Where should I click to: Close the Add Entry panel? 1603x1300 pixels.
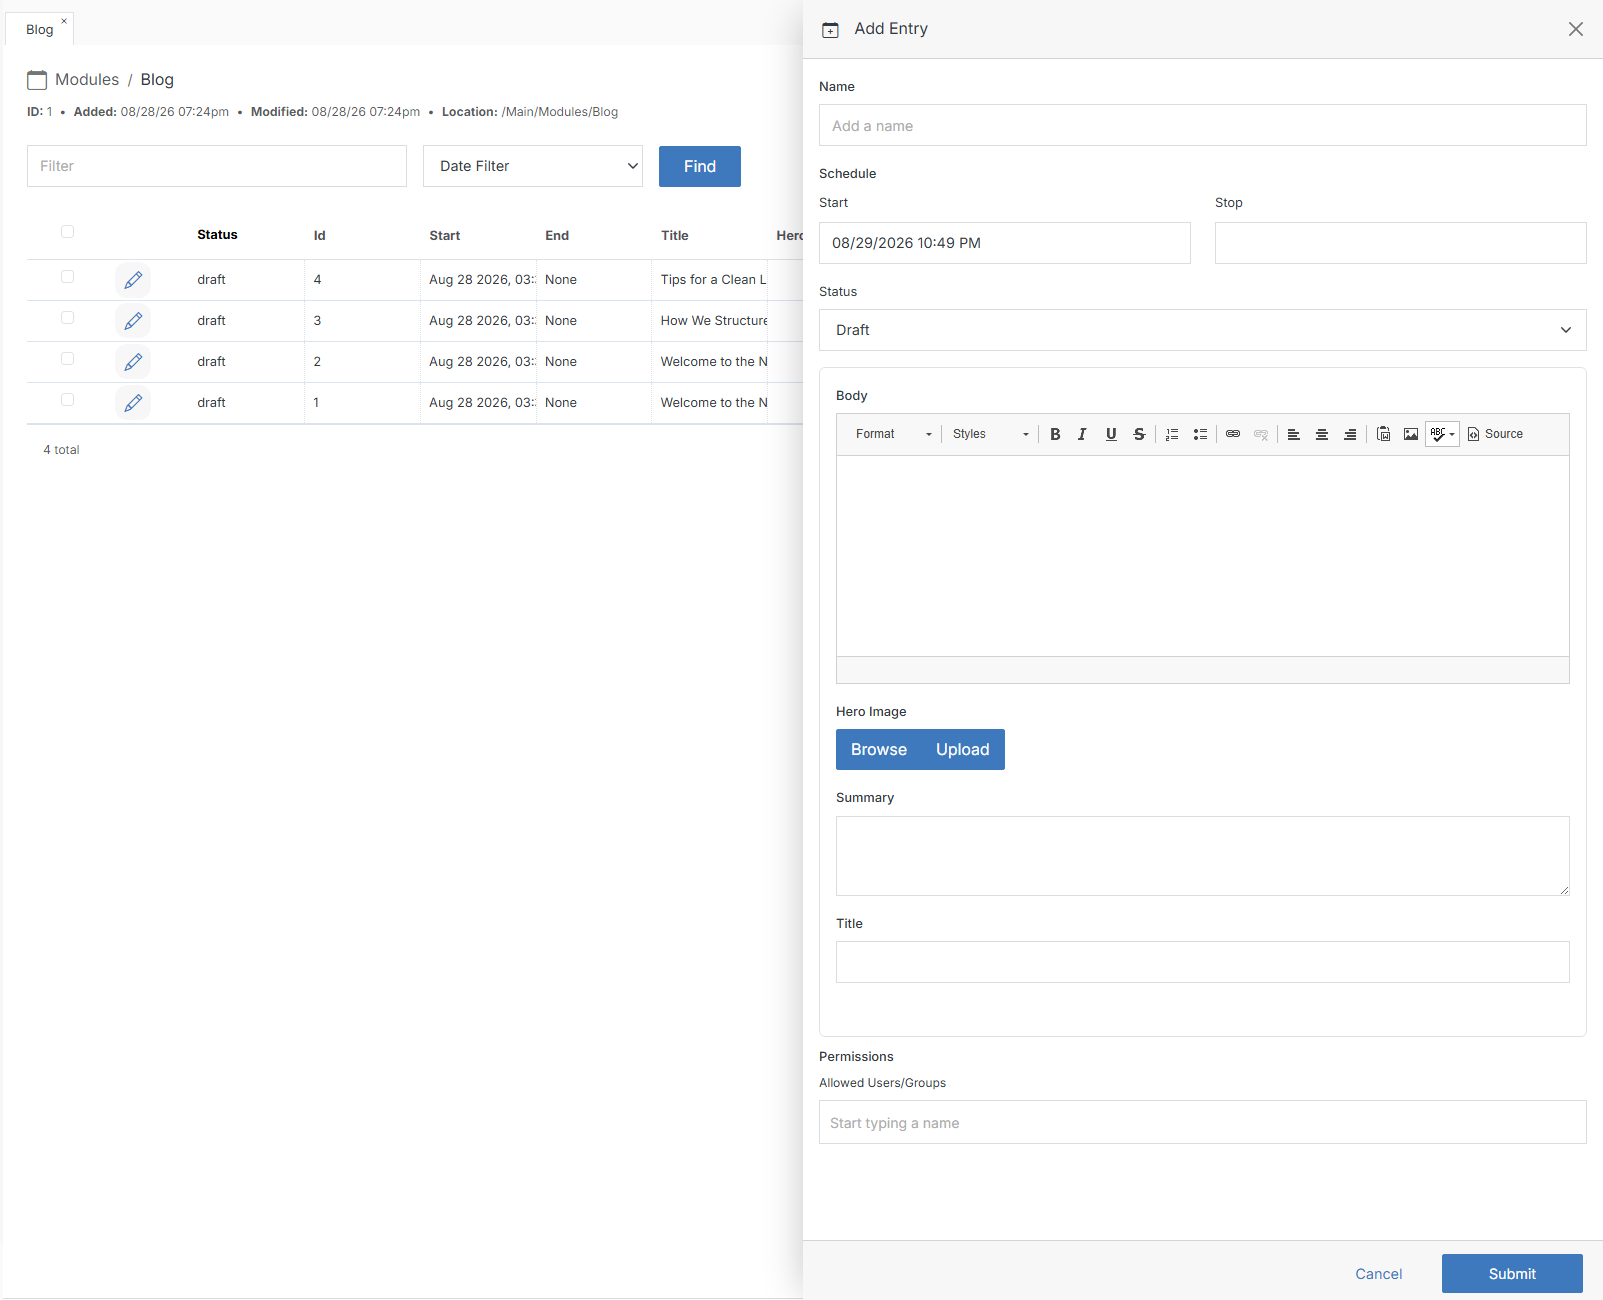(x=1576, y=29)
